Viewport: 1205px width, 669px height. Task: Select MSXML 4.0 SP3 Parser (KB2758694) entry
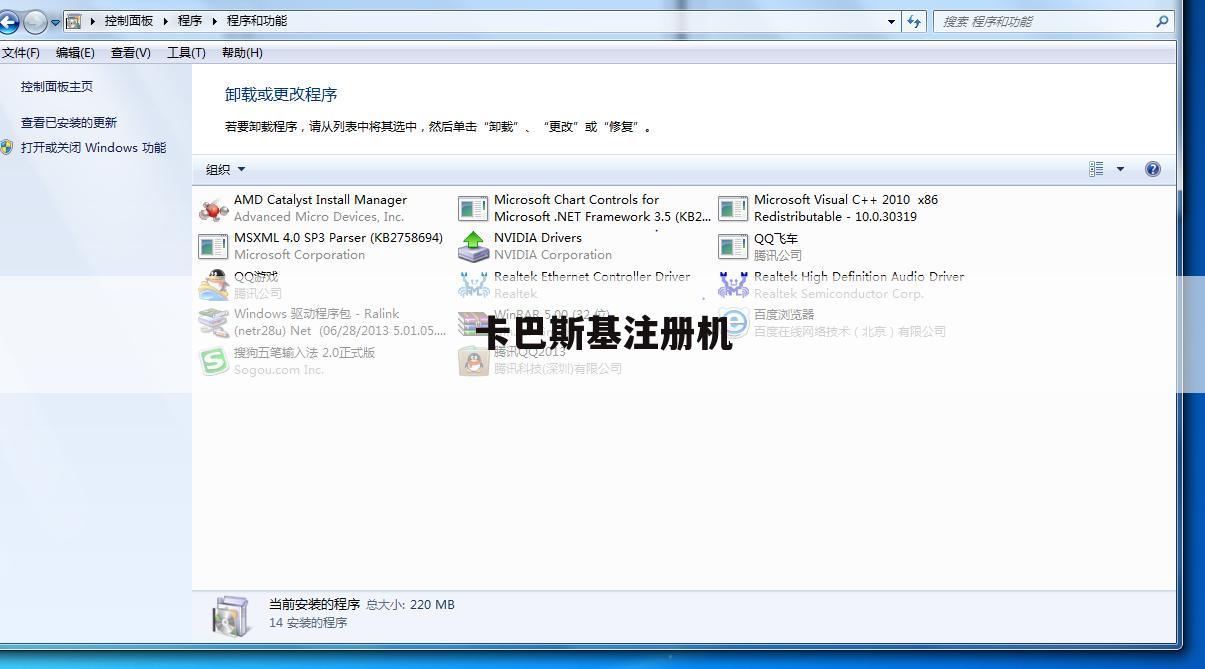[x=338, y=238]
